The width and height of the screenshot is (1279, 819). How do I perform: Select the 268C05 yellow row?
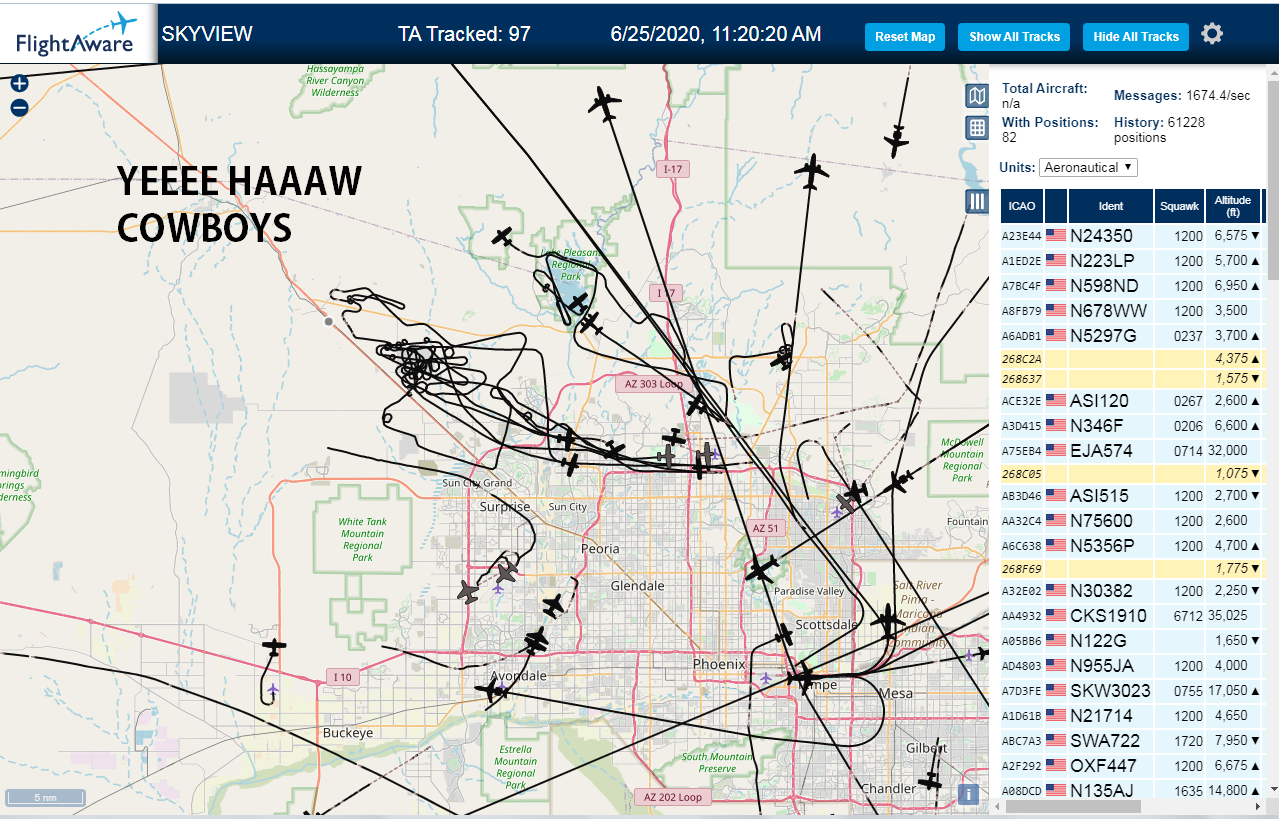click(x=1134, y=473)
